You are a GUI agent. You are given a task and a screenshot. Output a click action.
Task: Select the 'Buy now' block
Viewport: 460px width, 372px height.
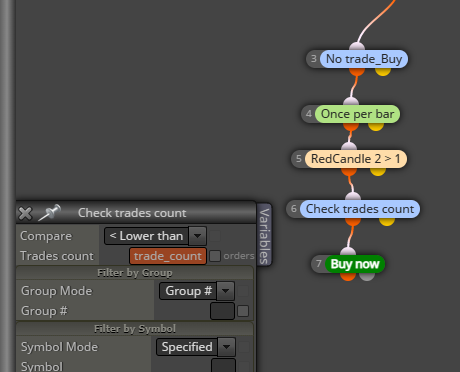(355, 264)
